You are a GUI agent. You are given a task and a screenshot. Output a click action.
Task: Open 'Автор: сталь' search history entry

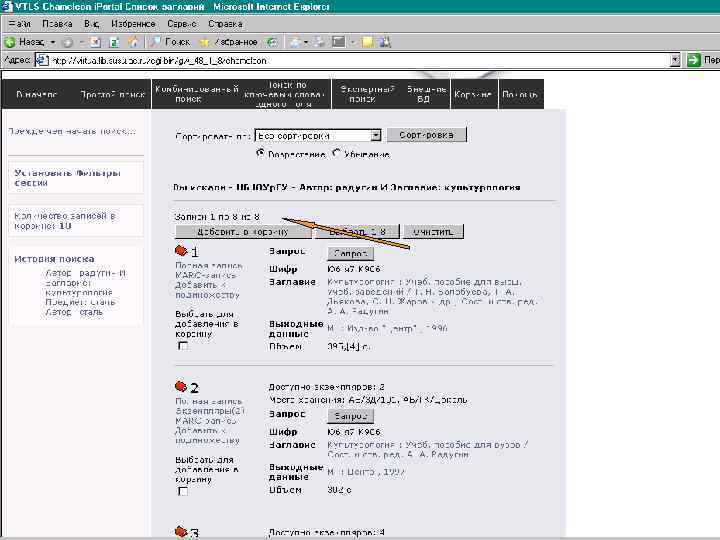[74, 312]
